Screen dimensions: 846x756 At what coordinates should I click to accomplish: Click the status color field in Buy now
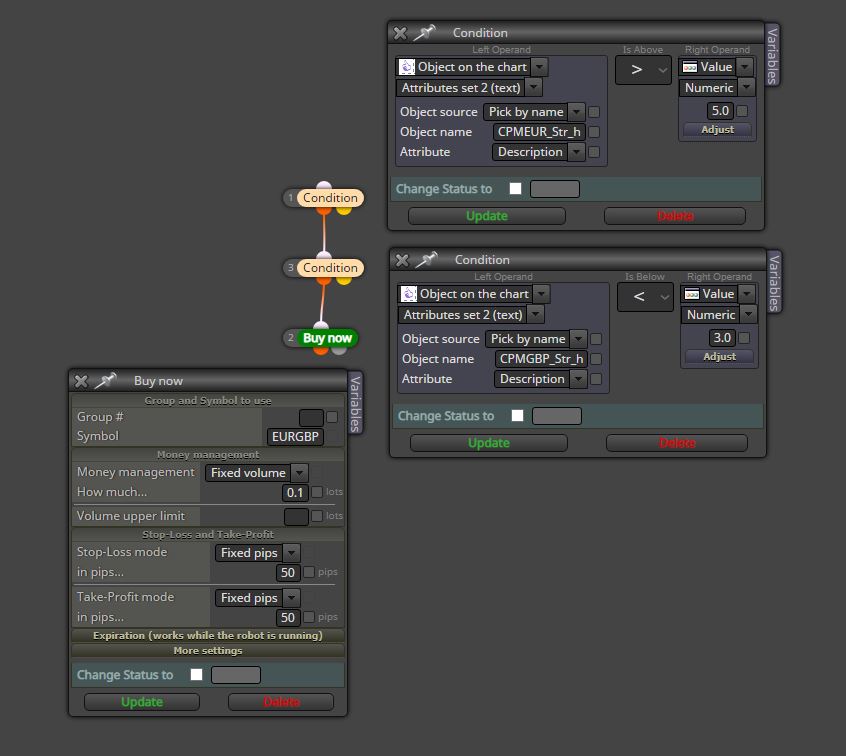coord(236,675)
